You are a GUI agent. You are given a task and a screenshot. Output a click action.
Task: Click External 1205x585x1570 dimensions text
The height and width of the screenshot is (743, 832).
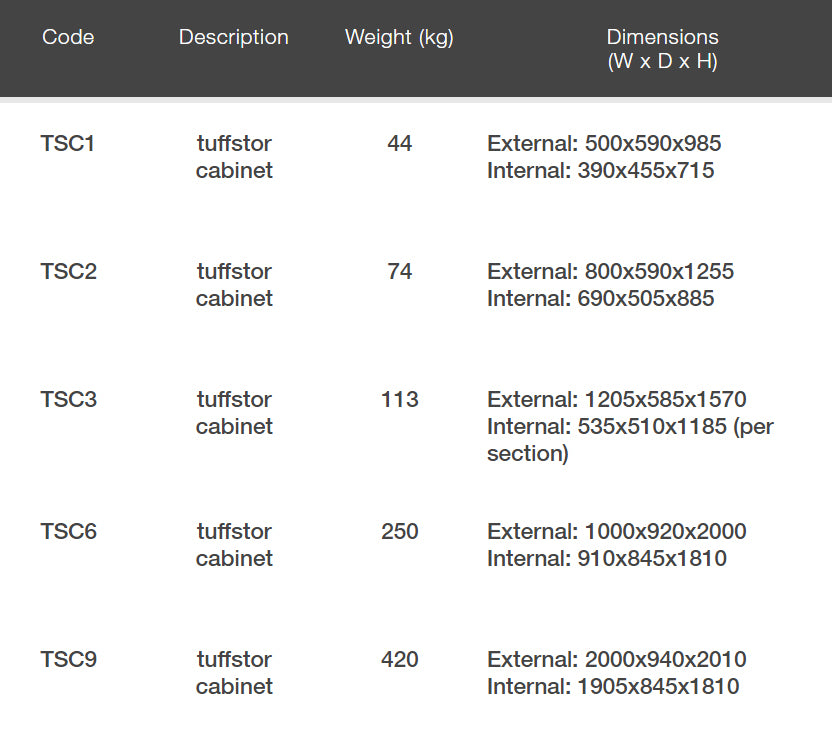point(616,400)
